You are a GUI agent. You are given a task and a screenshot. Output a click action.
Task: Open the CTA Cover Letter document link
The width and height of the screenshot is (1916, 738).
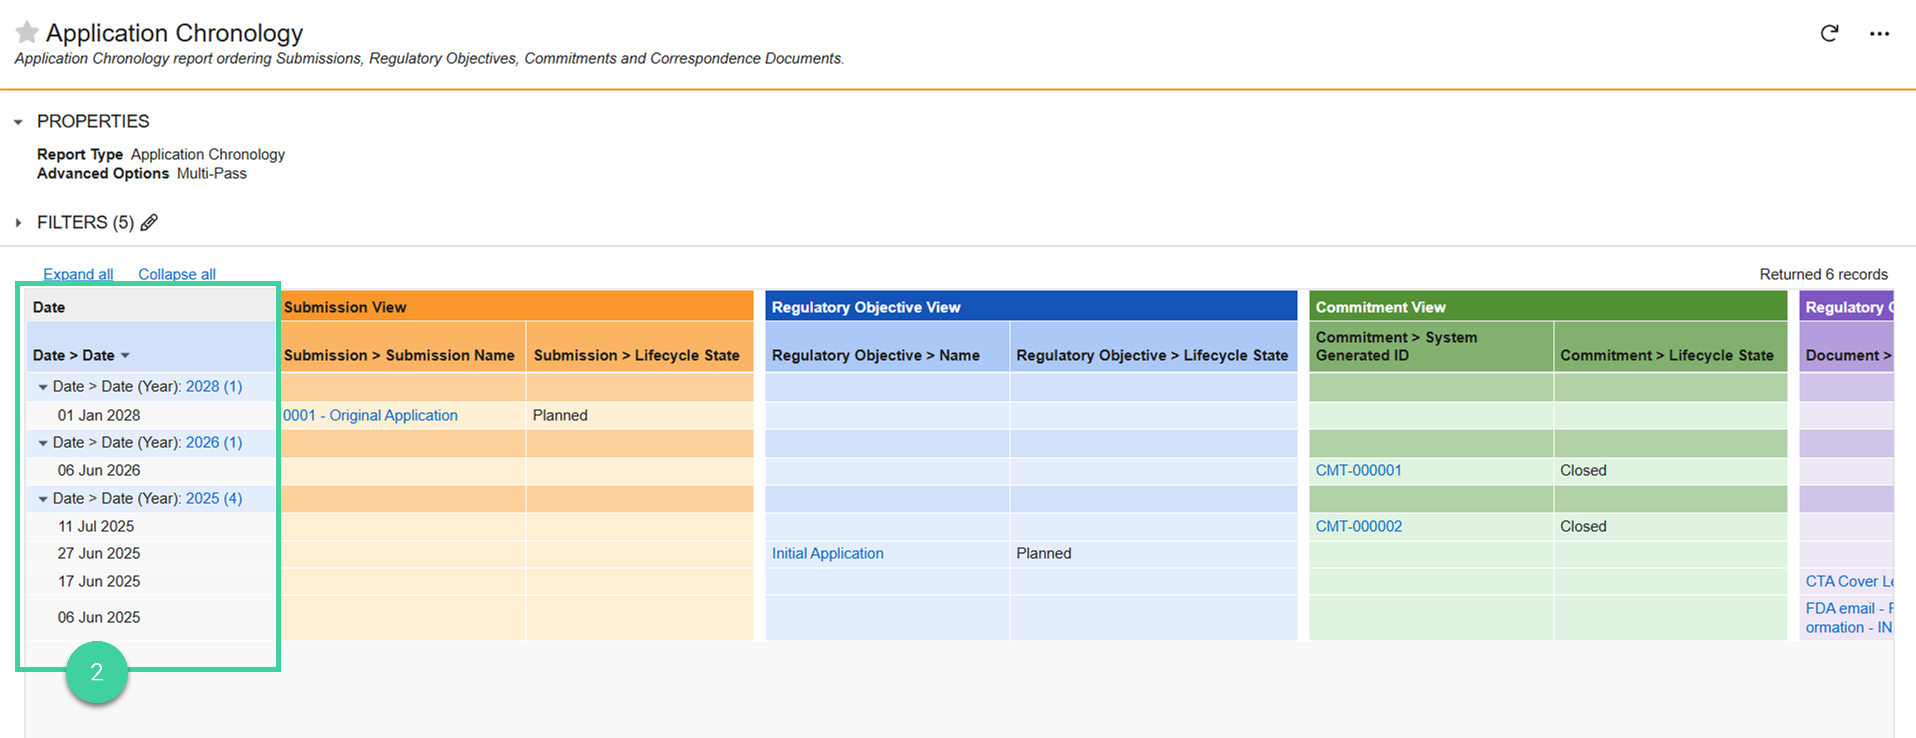1849,581
